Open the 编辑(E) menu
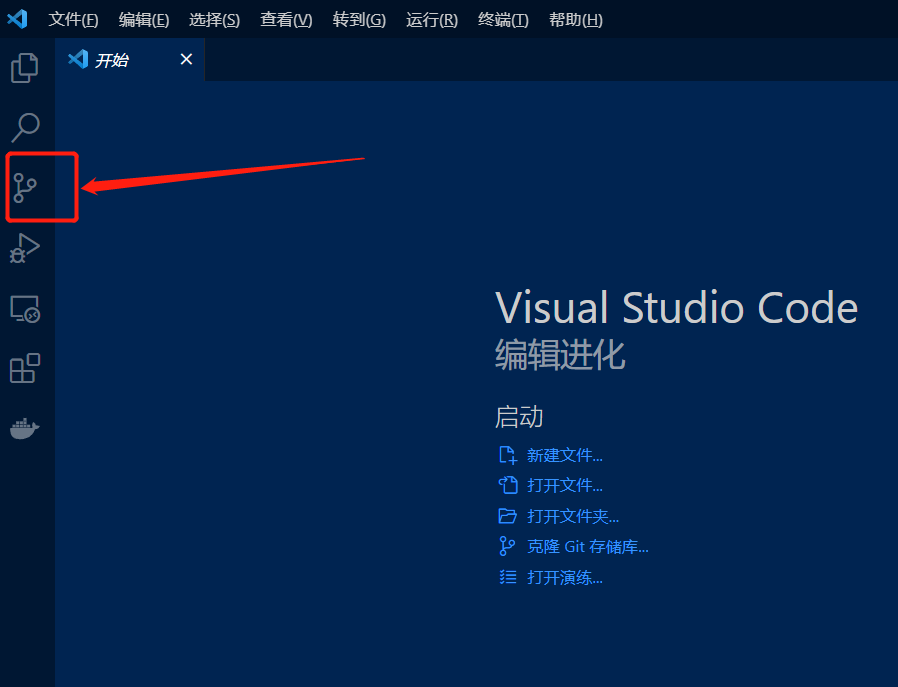Image resolution: width=898 pixels, height=687 pixels. coord(144,20)
